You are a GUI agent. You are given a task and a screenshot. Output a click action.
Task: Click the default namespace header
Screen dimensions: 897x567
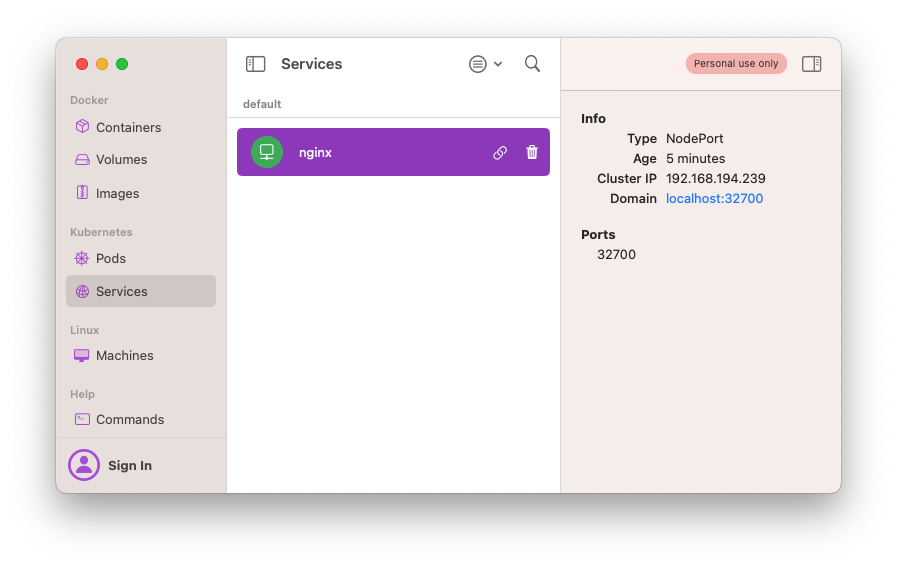(x=262, y=104)
